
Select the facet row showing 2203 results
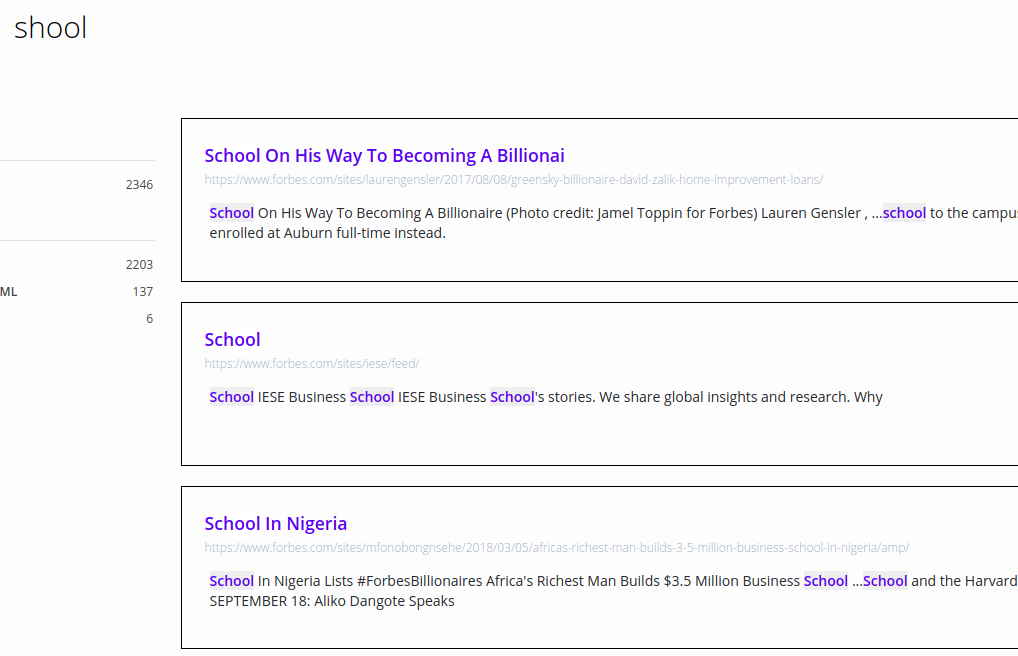76,265
